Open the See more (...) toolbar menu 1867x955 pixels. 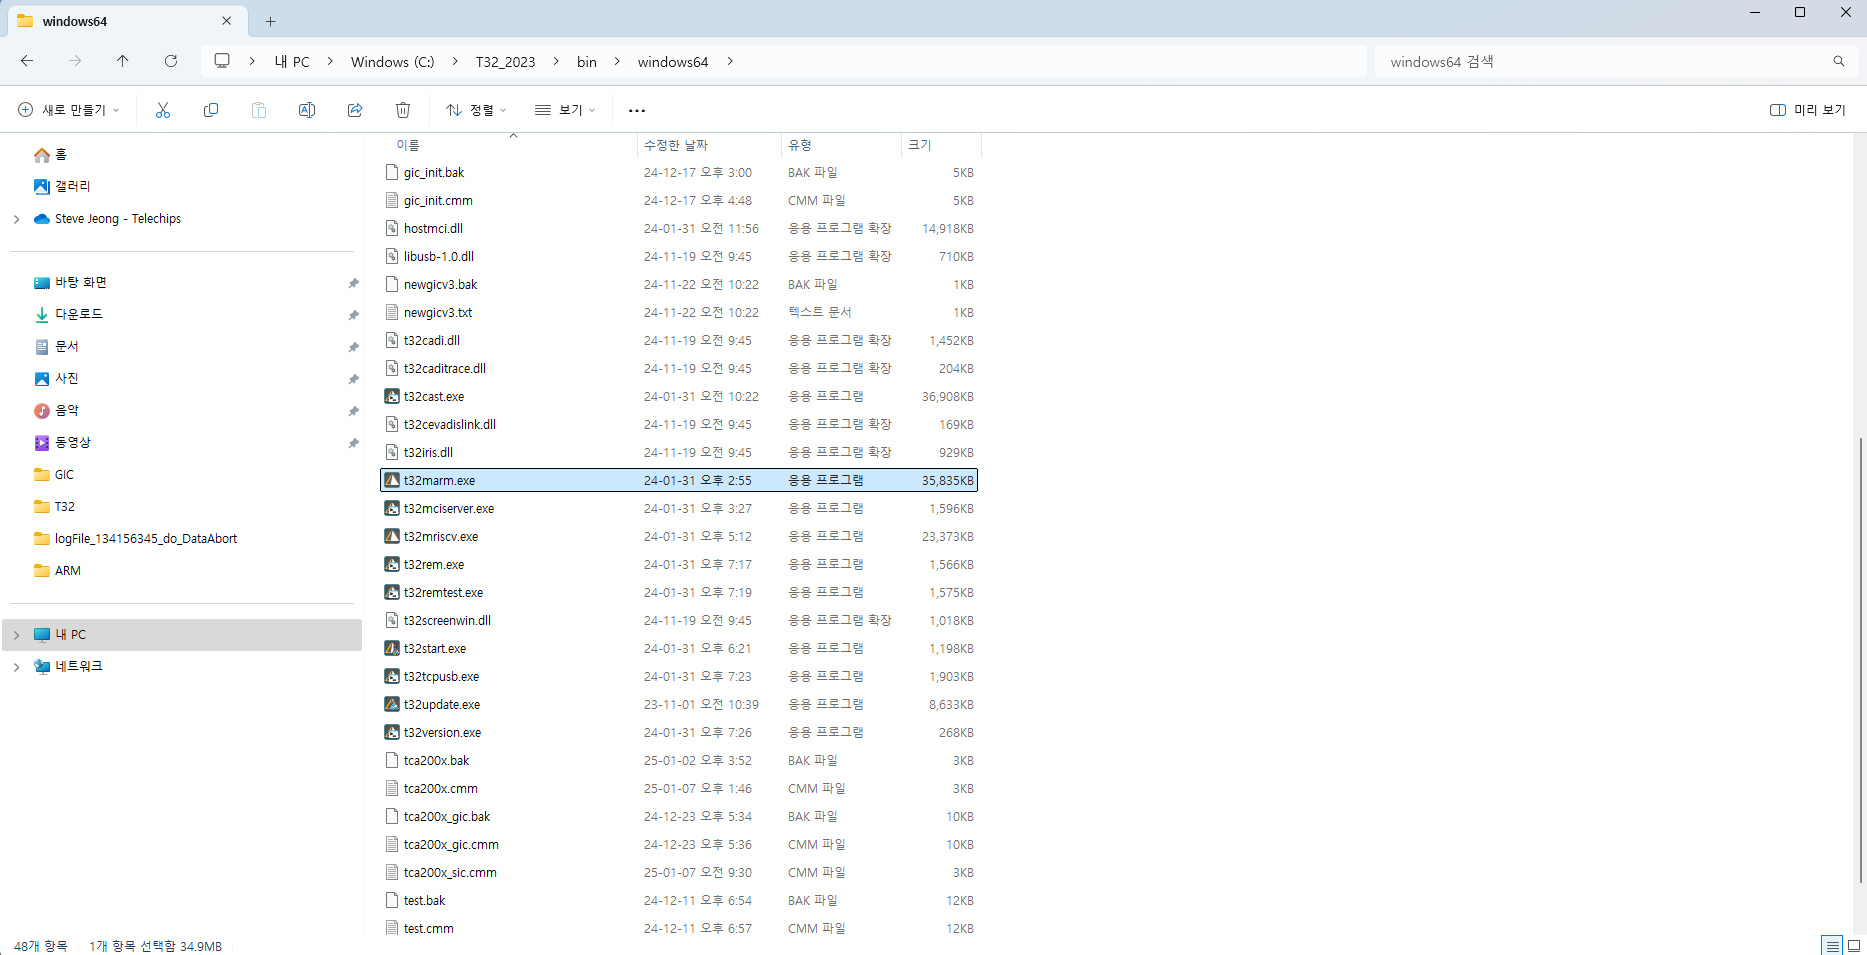(637, 110)
